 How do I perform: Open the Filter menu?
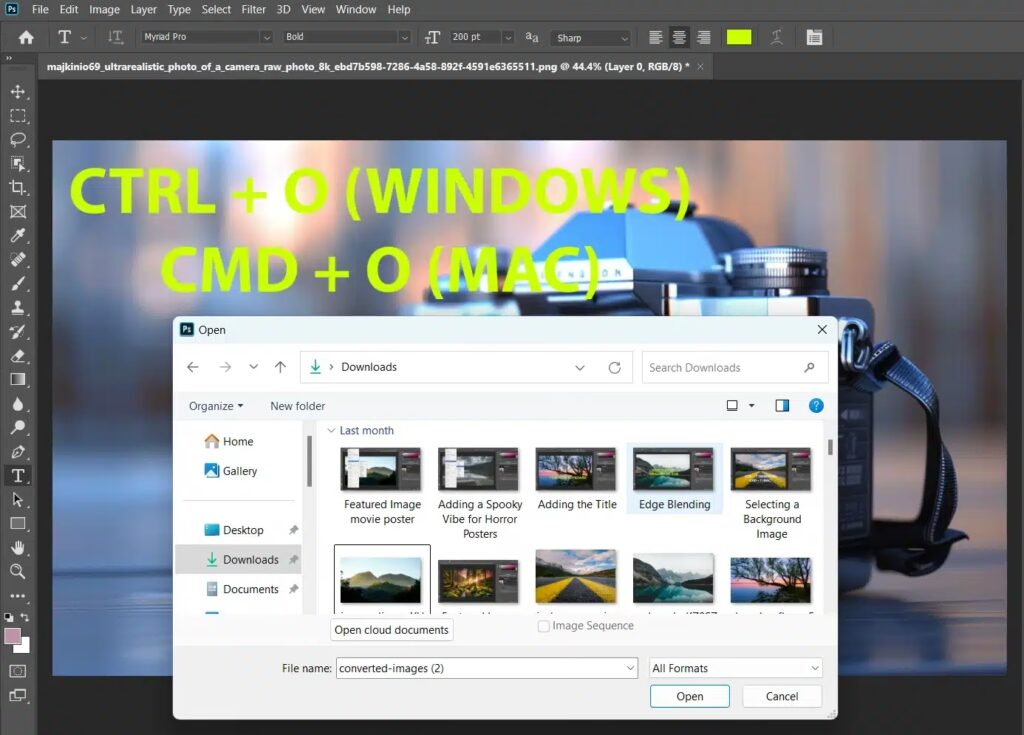254,9
